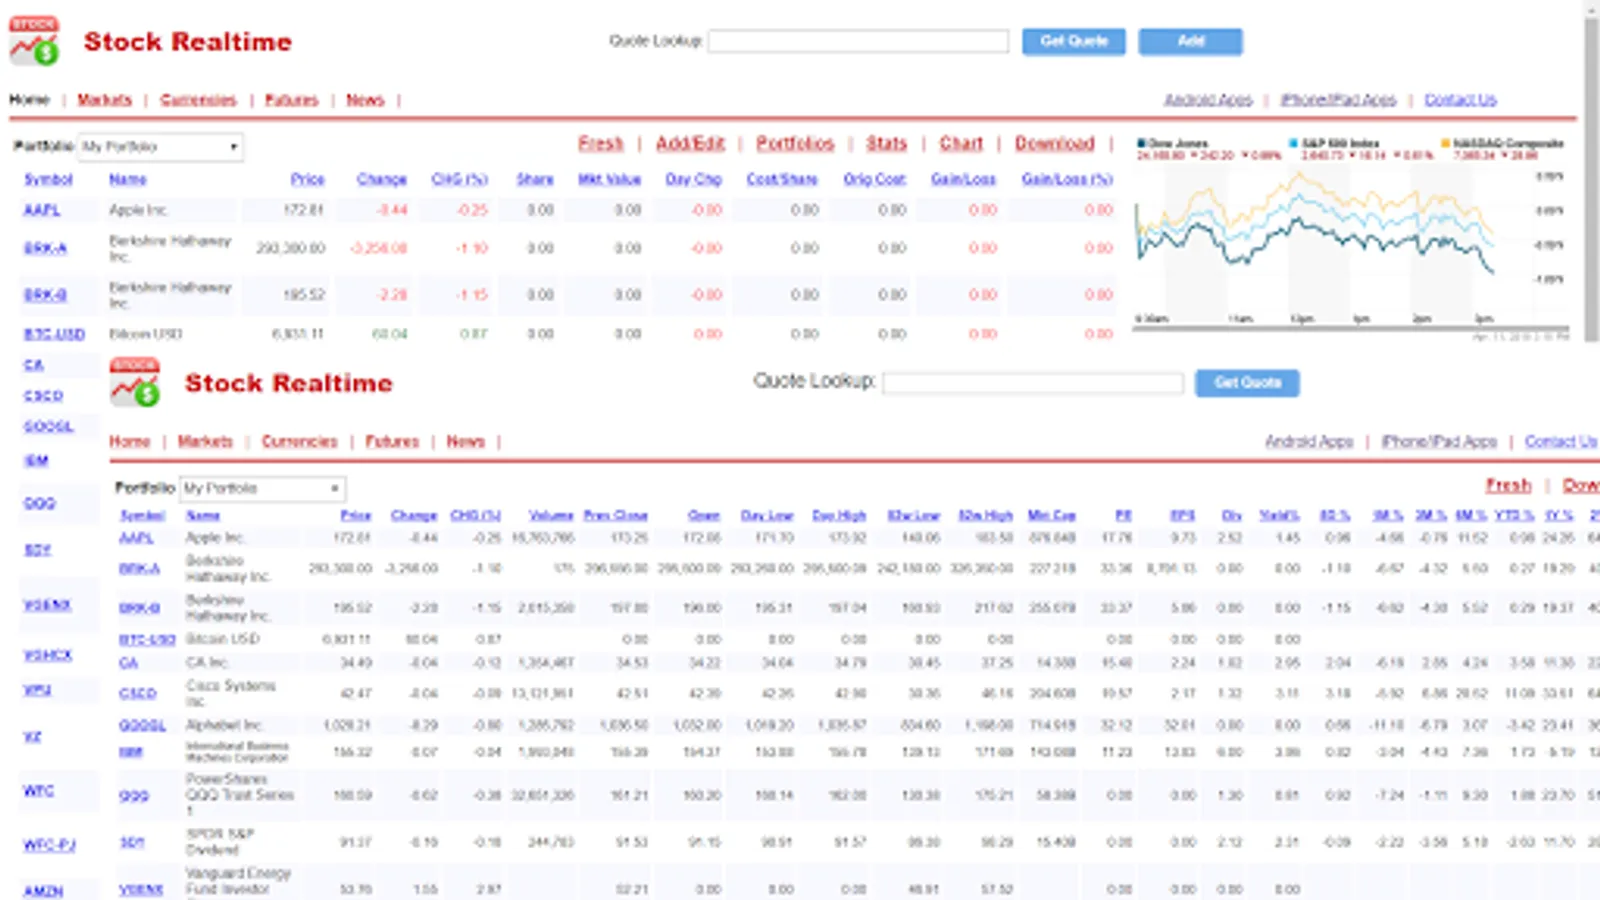Open the Stats link

coord(886,144)
